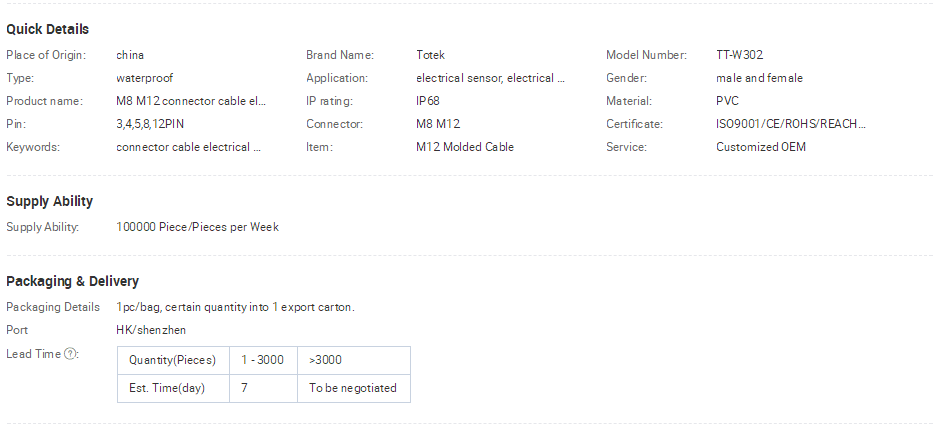Click the 'To be negotiated' table cell

pyautogui.click(x=354, y=388)
